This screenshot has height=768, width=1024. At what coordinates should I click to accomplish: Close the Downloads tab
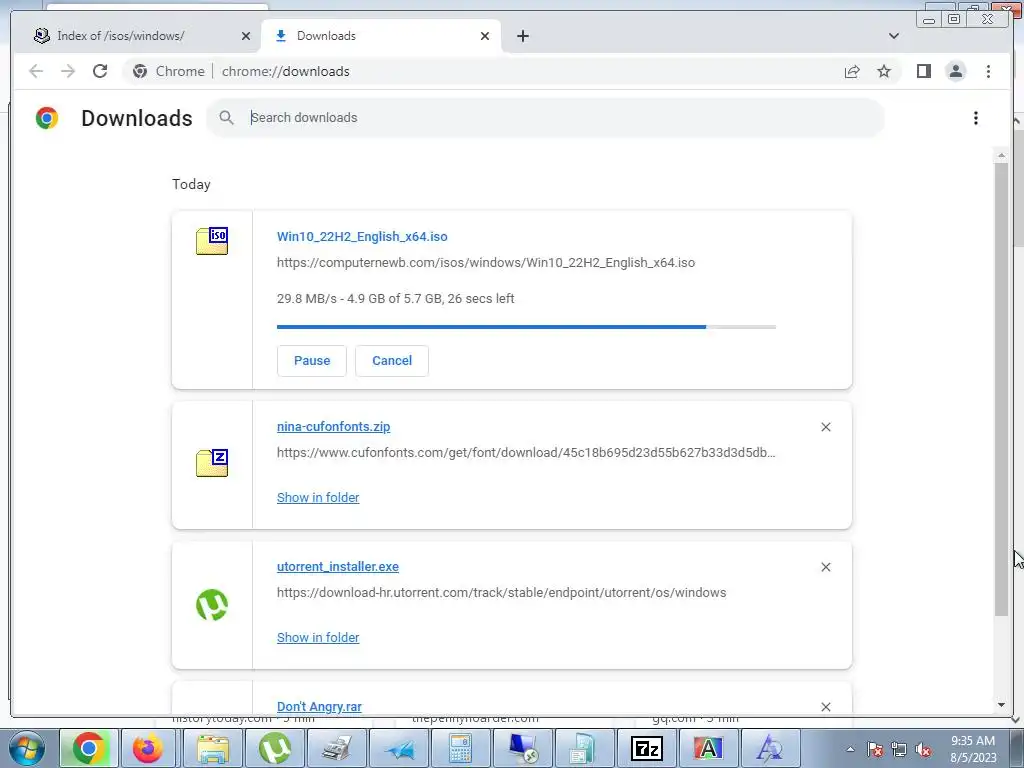[x=485, y=36]
